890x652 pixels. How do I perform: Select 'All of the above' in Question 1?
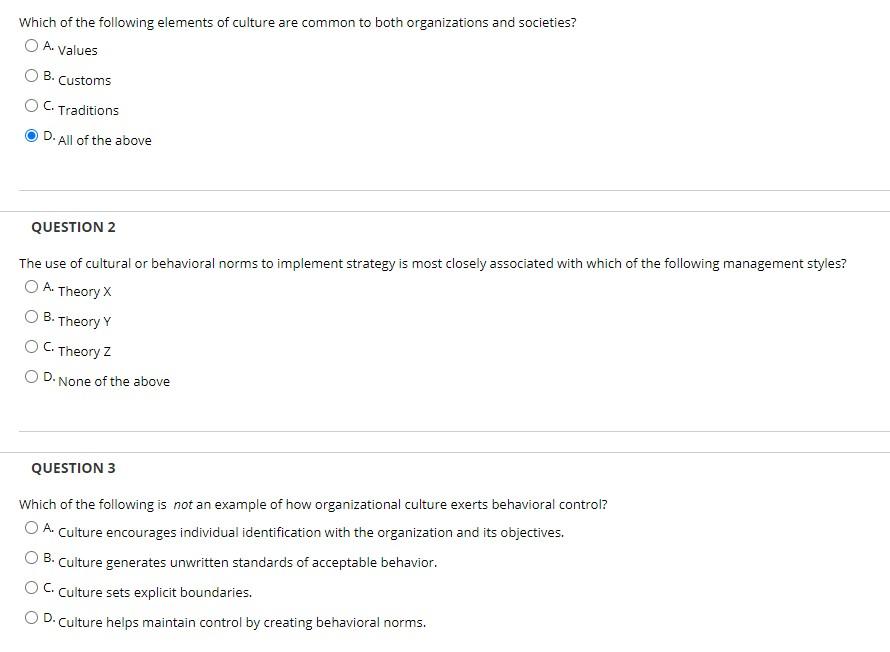[31, 135]
